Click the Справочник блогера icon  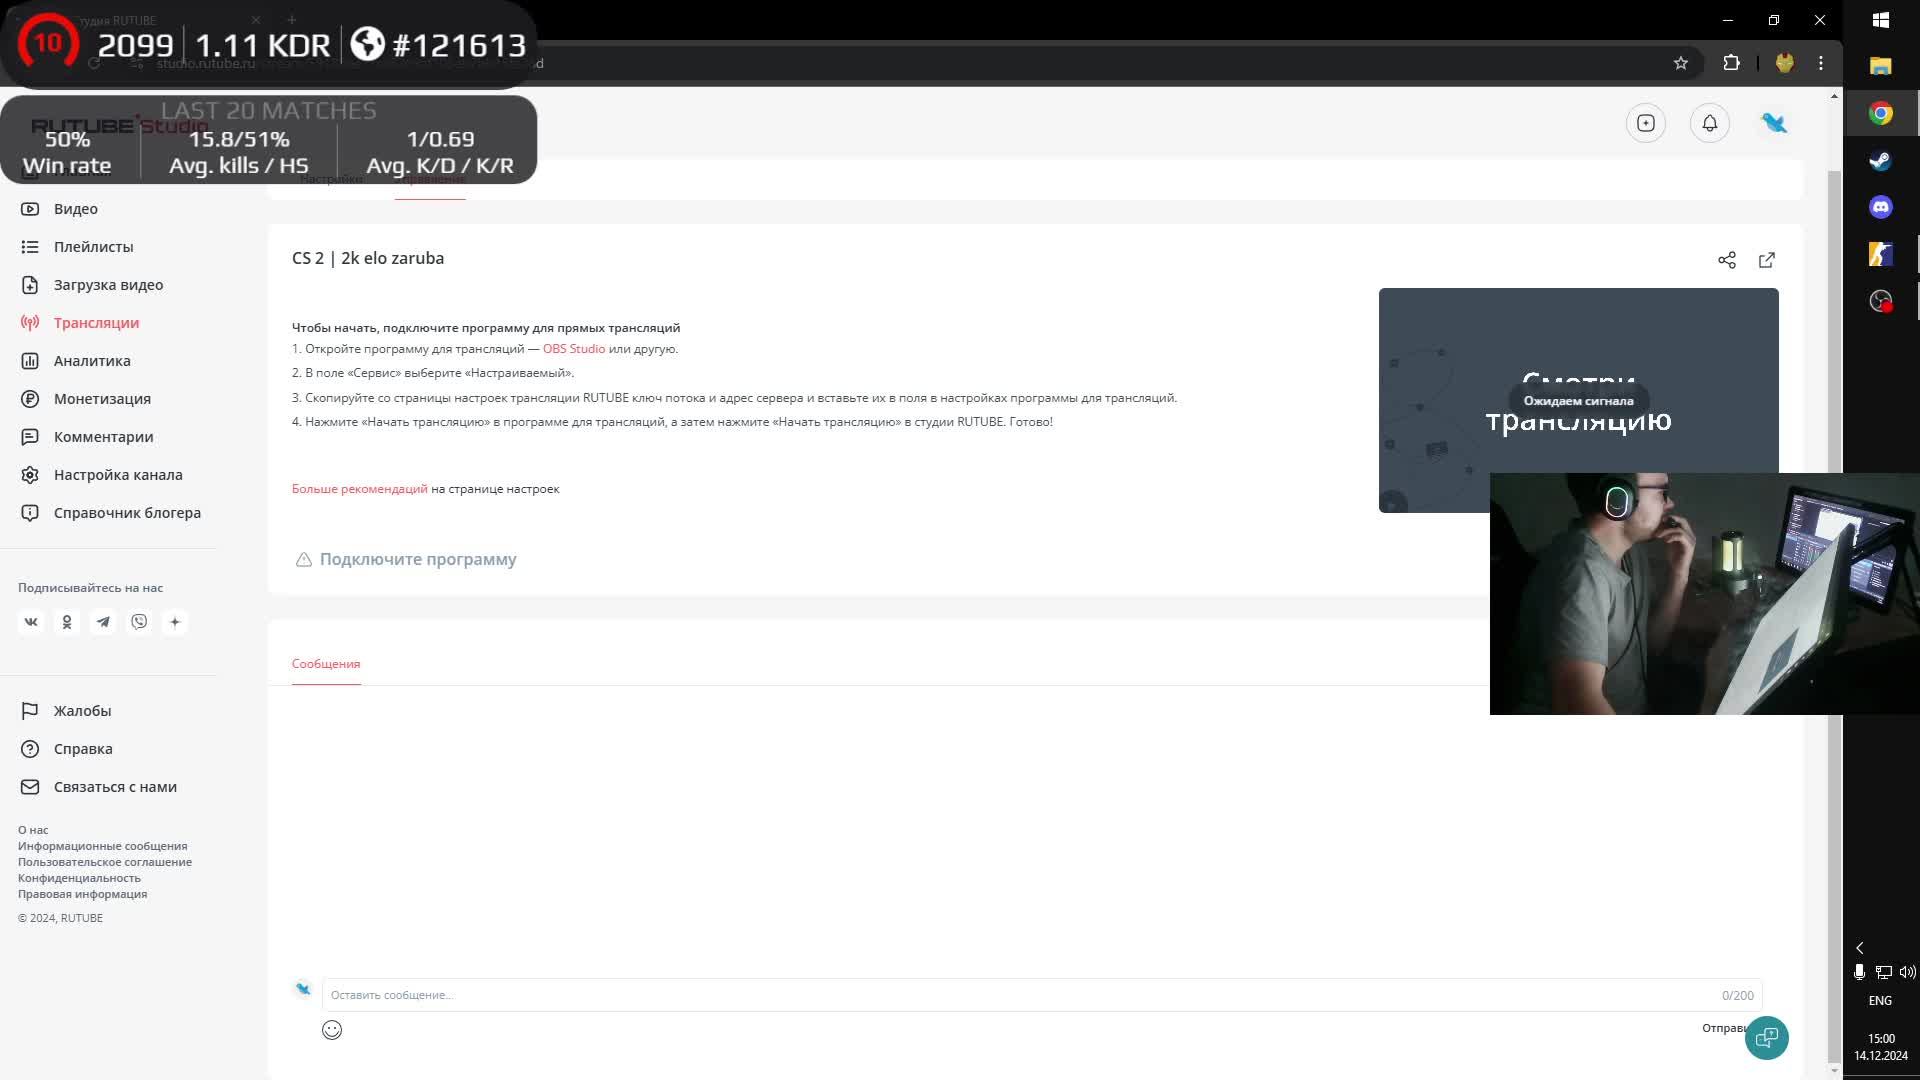[30, 513]
